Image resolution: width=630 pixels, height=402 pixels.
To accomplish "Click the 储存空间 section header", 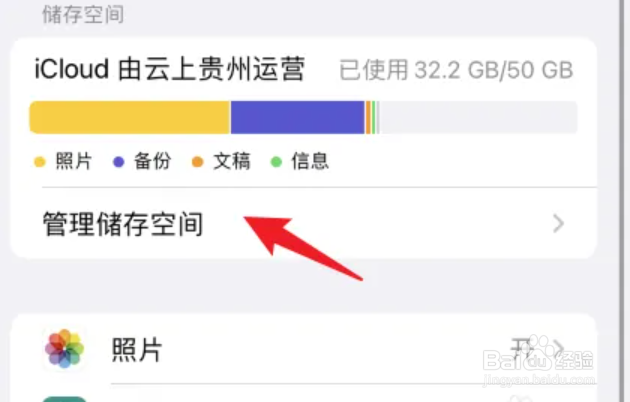I will point(83,15).
